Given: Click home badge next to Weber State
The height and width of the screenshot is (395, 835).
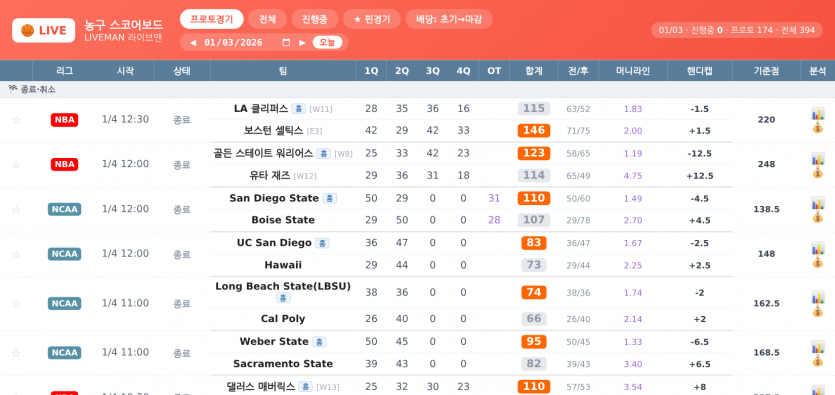Looking at the screenshot, I should 319,342.
